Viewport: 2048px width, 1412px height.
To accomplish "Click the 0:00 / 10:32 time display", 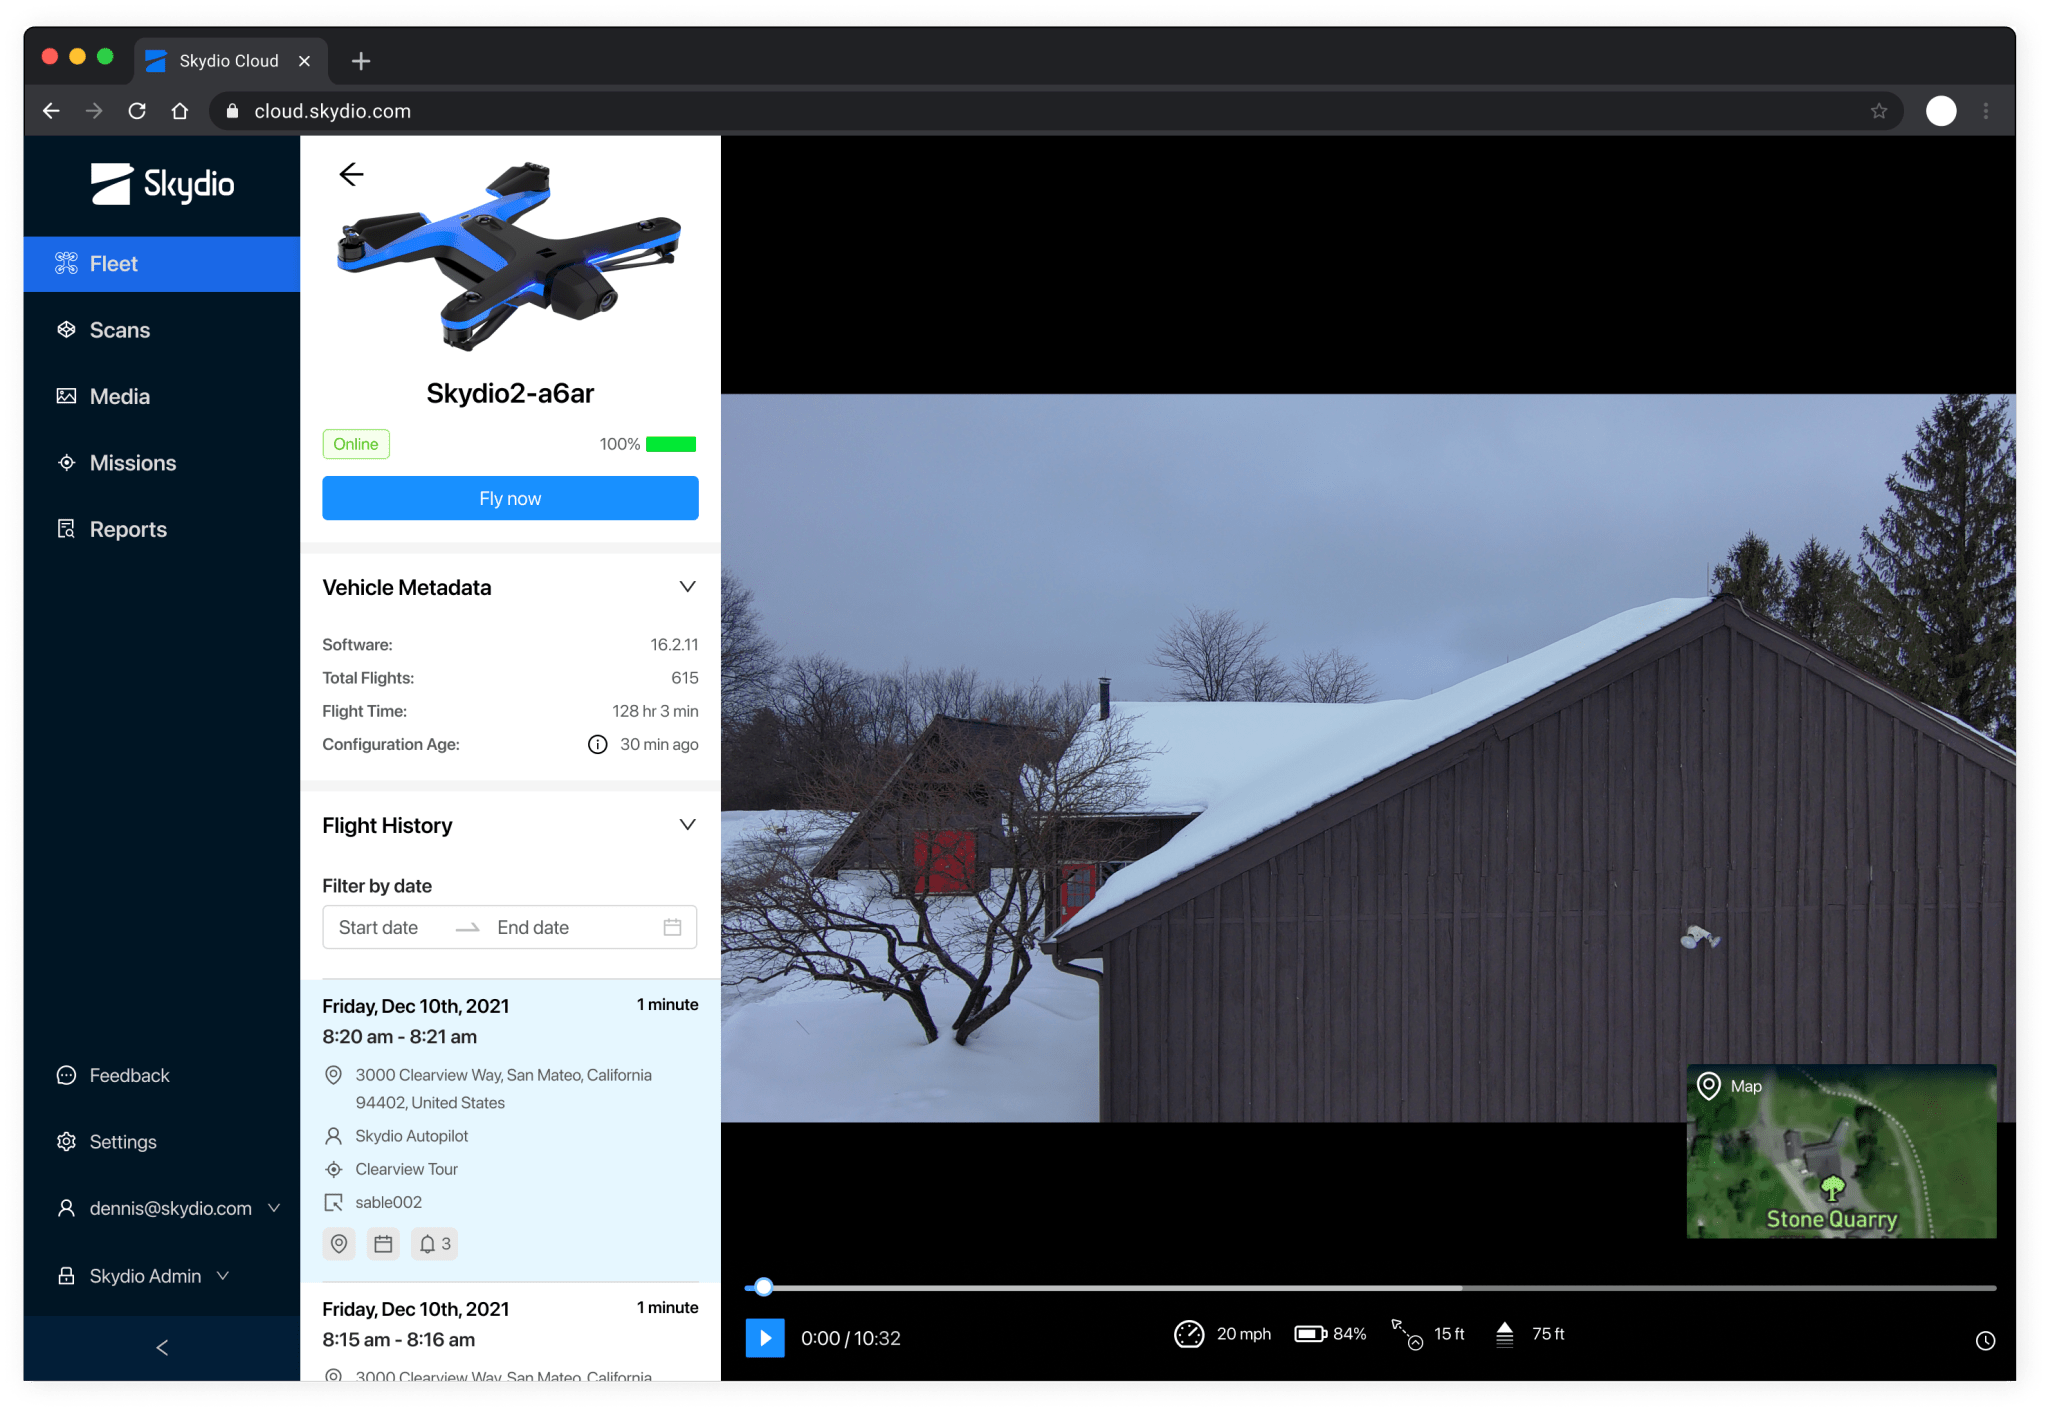I will (x=851, y=1338).
